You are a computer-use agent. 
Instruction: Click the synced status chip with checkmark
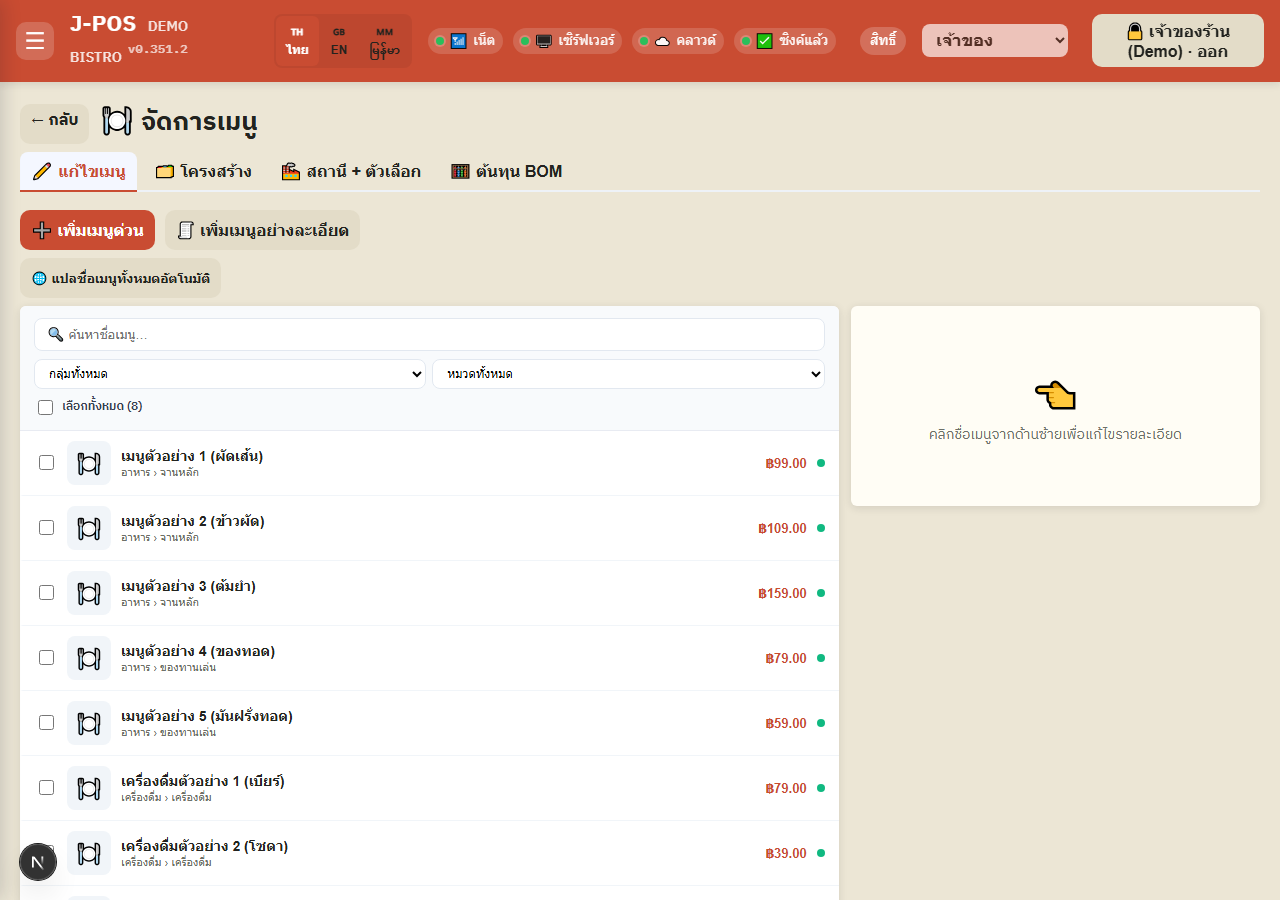(x=785, y=41)
